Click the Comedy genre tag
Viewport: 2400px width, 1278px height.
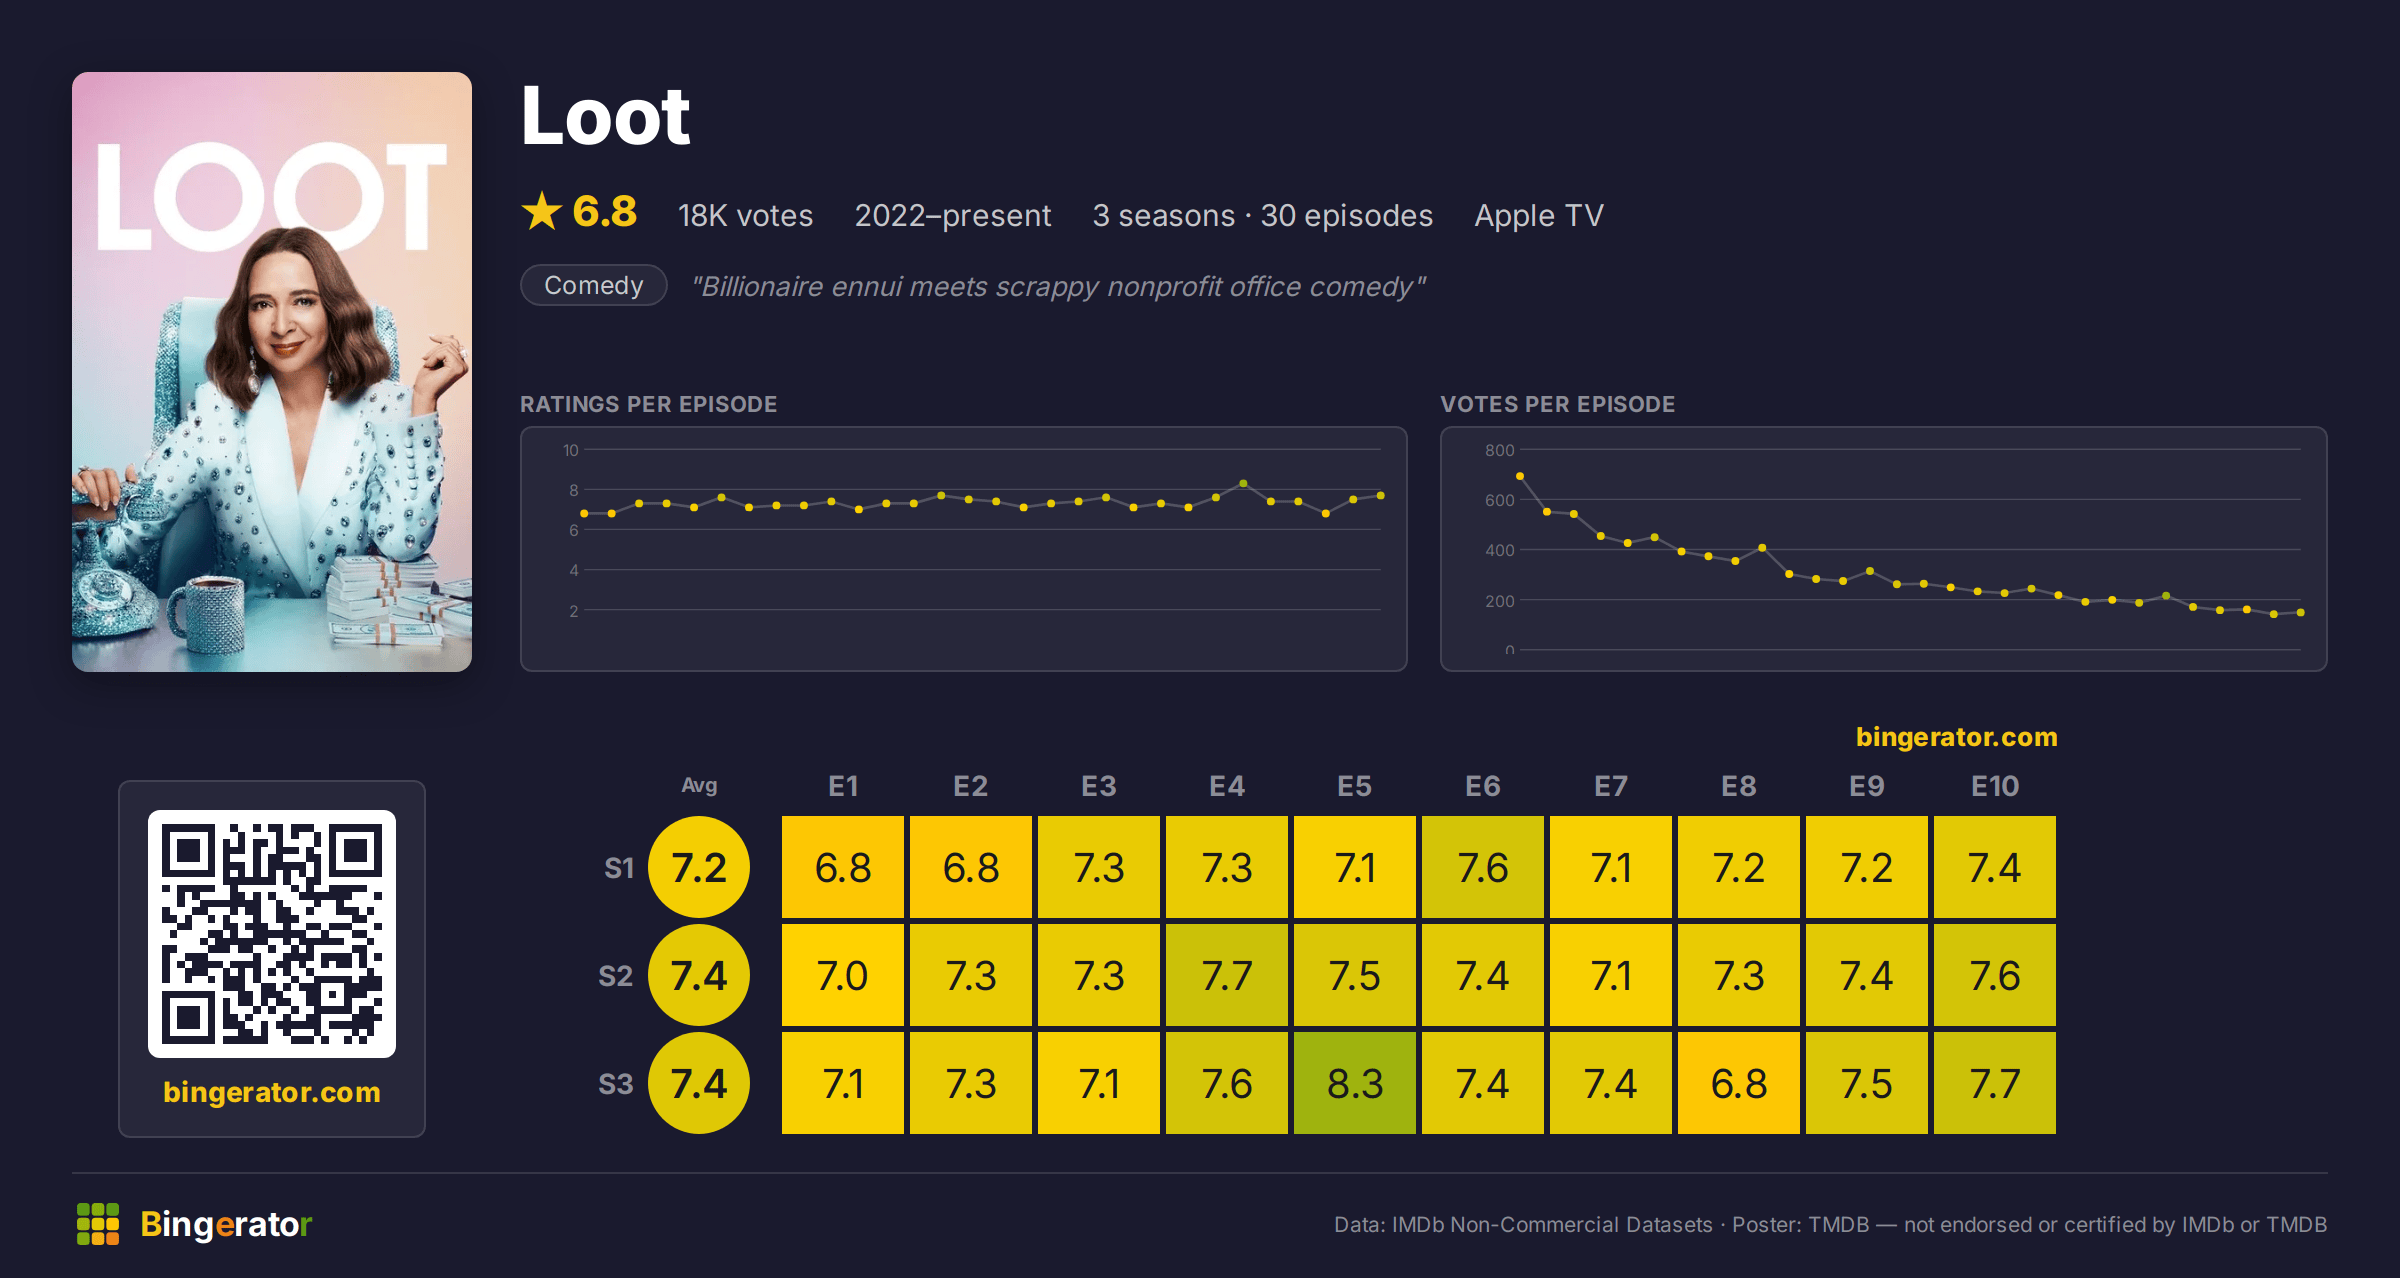coord(594,285)
